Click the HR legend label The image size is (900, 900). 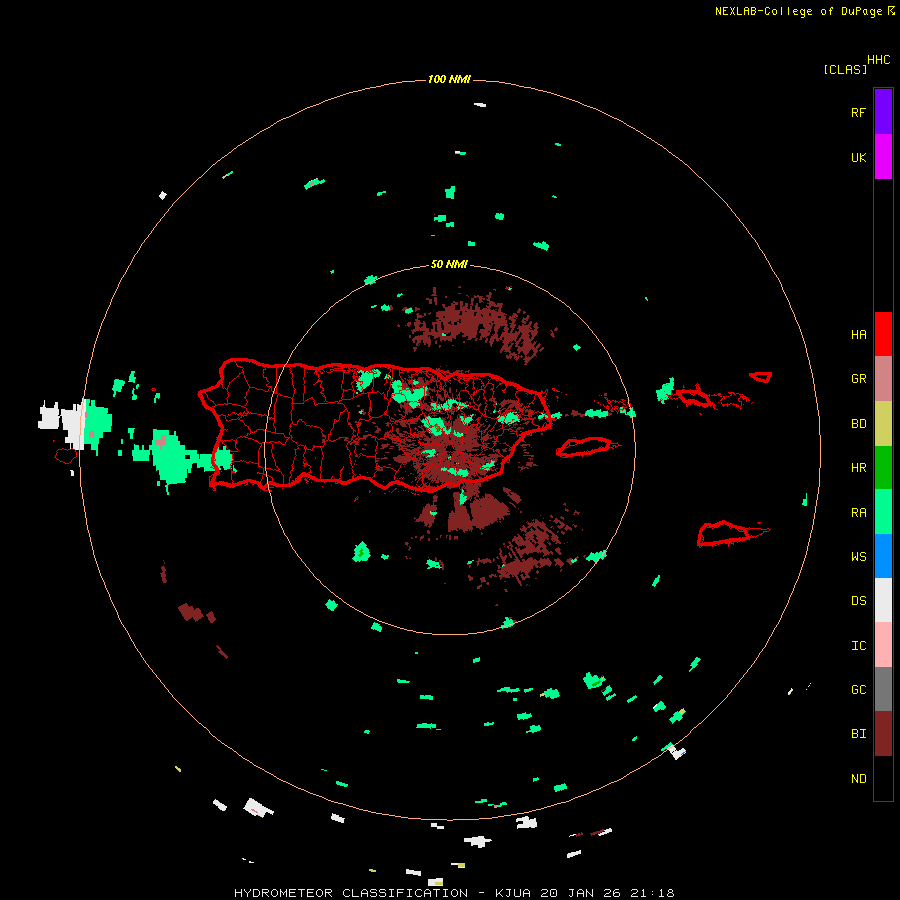point(858,468)
